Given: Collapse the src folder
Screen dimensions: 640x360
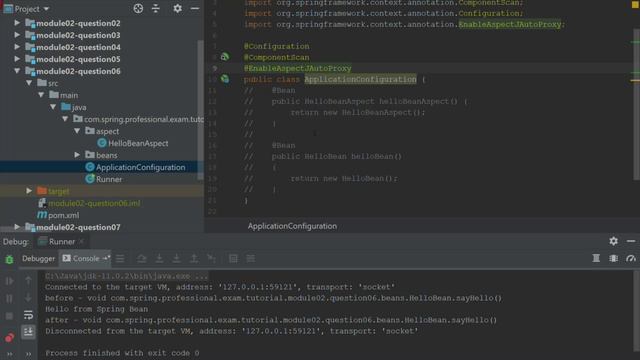Looking at the screenshot, I should tap(29, 83).
